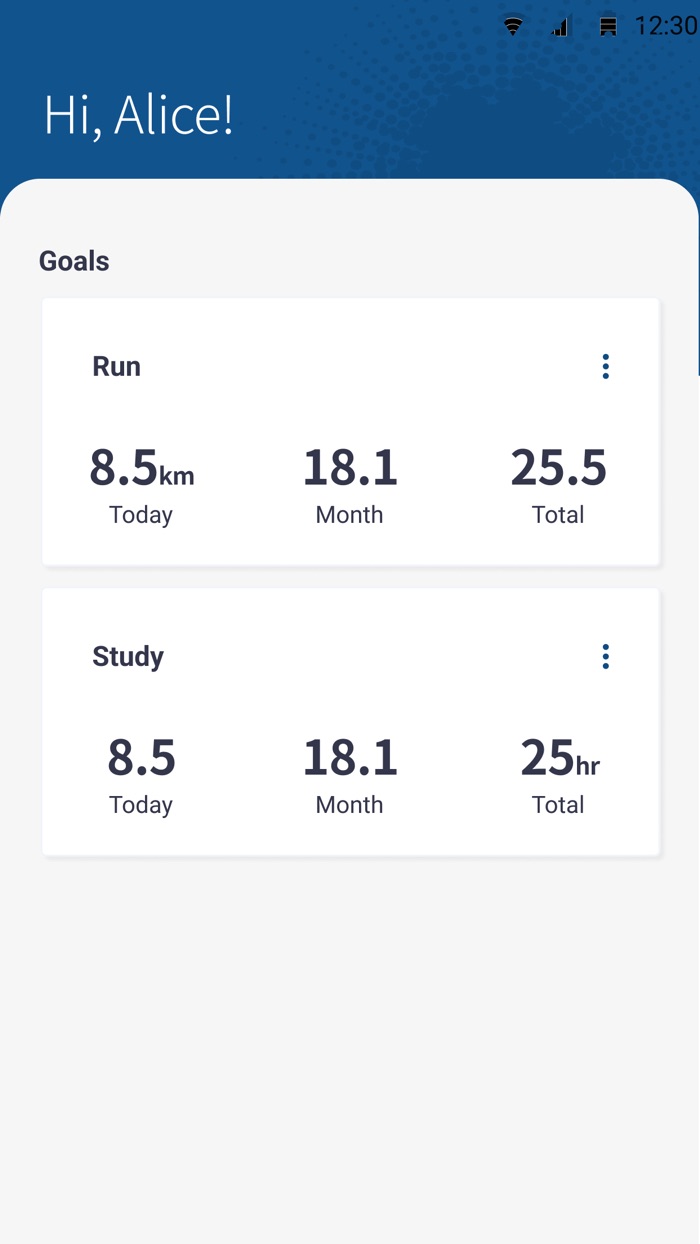Image resolution: width=700 pixels, height=1244 pixels.
Task: Open the Run goal three-dot menu
Action: pos(605,367)
